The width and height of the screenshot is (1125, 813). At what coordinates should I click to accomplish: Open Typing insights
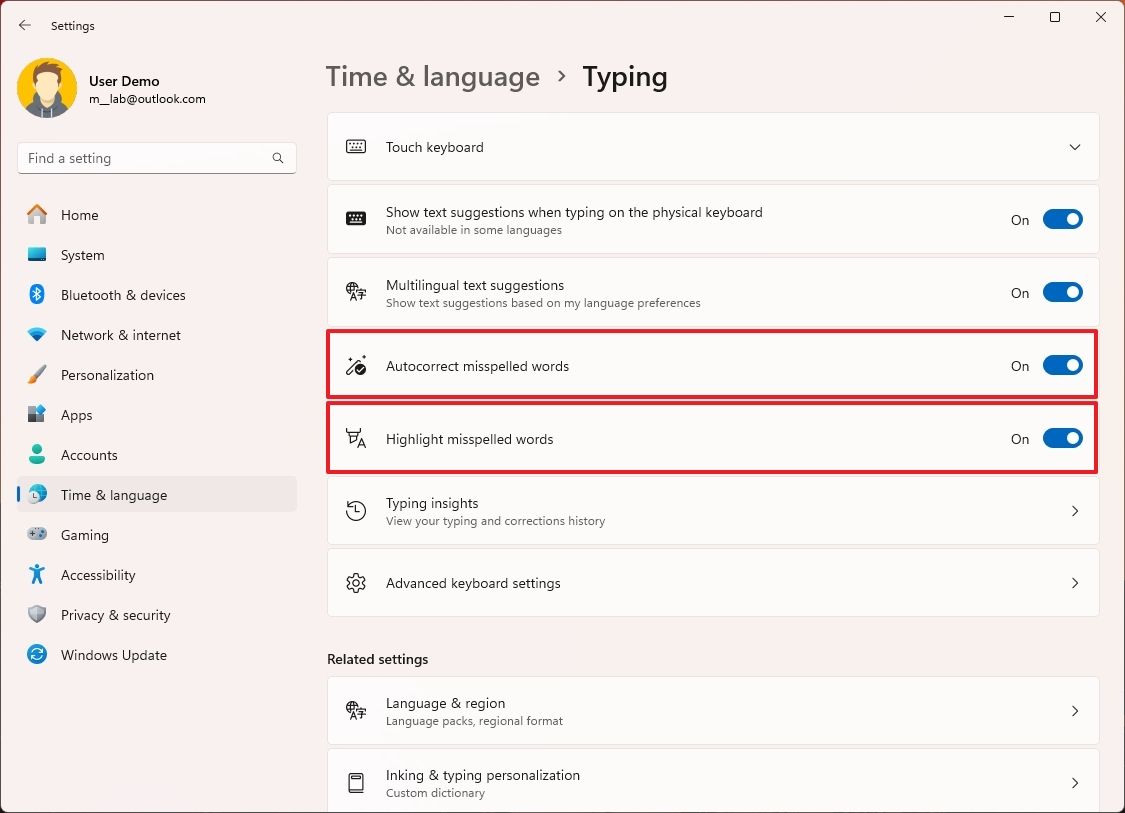(x=712, y=510)
